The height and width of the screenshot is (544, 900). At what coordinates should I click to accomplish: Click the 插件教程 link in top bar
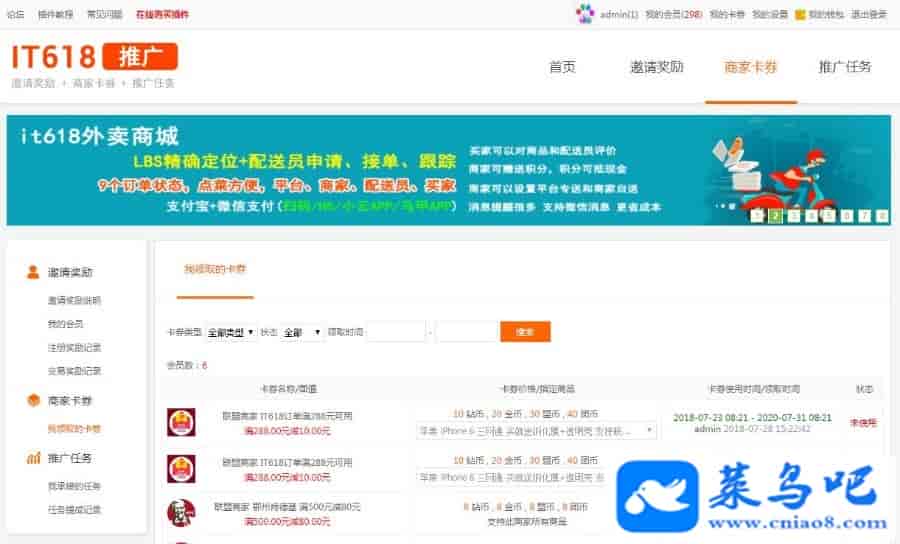coord(55,14)
